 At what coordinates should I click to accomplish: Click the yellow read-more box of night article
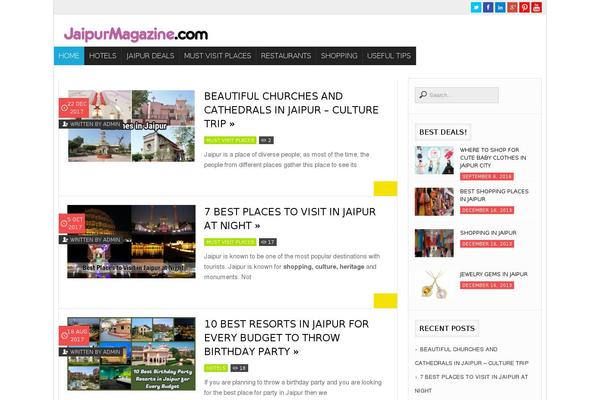[385, 301]
